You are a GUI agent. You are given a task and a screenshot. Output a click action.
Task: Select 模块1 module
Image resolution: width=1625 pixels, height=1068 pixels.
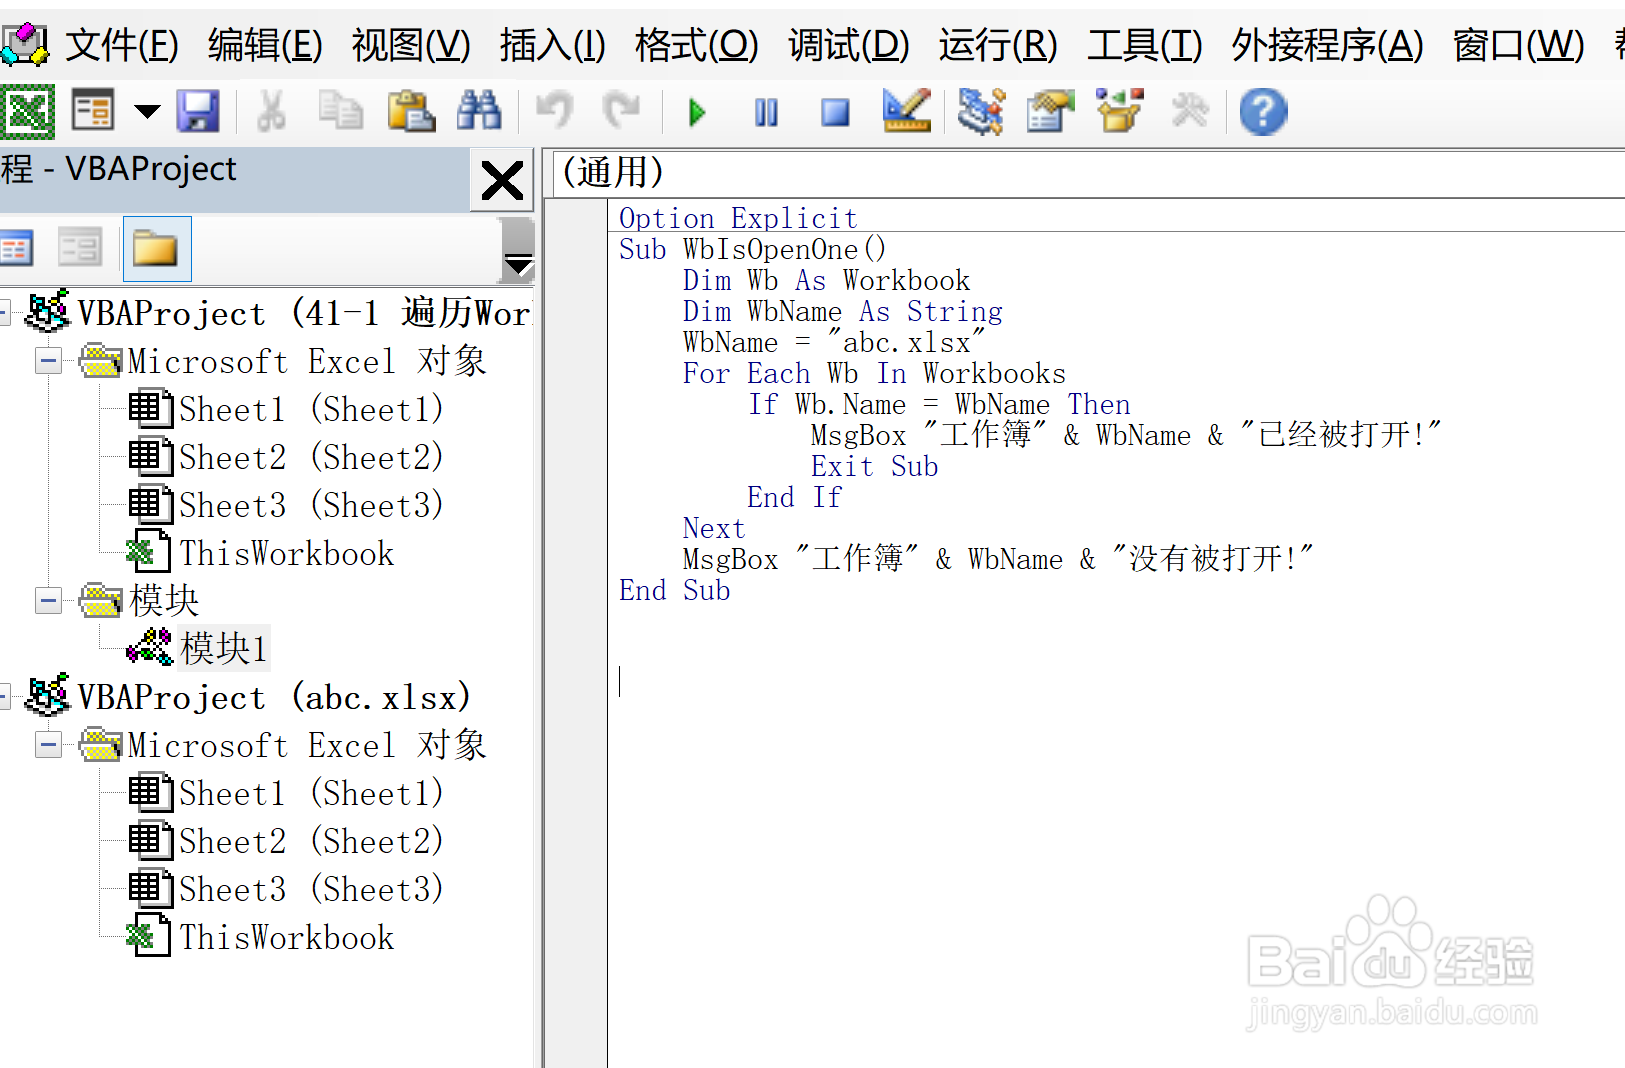223,648
